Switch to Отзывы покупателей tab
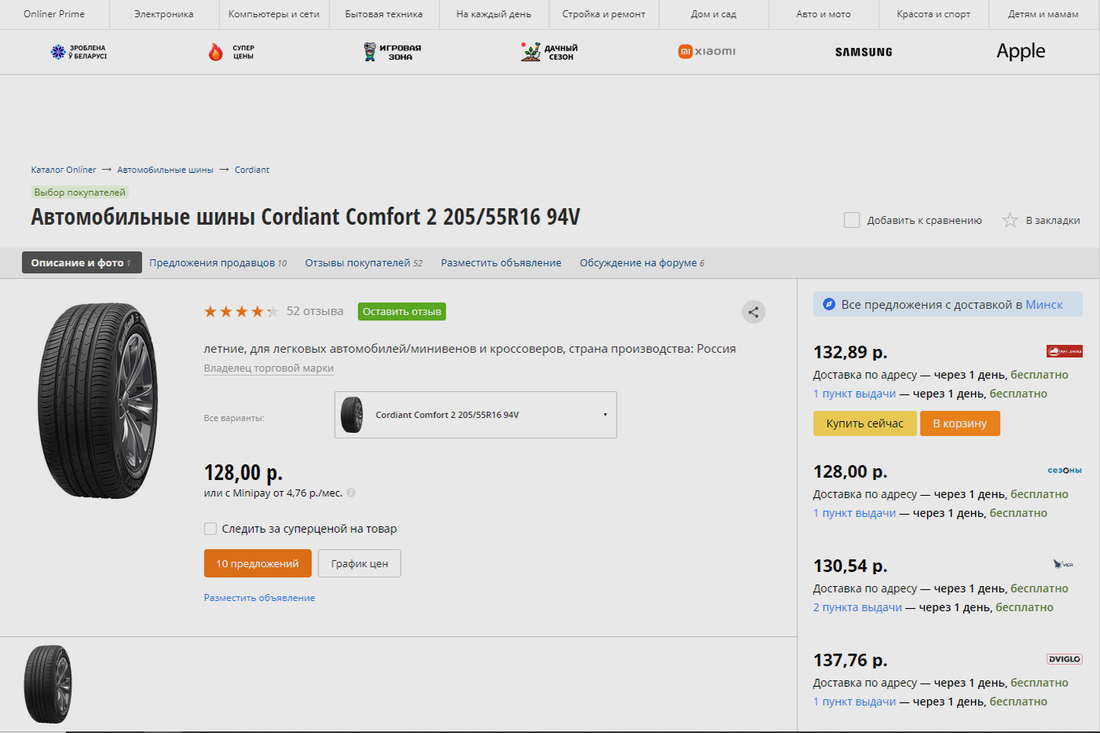This screenshot has height=733, width=1100. (x=363, y=262)
